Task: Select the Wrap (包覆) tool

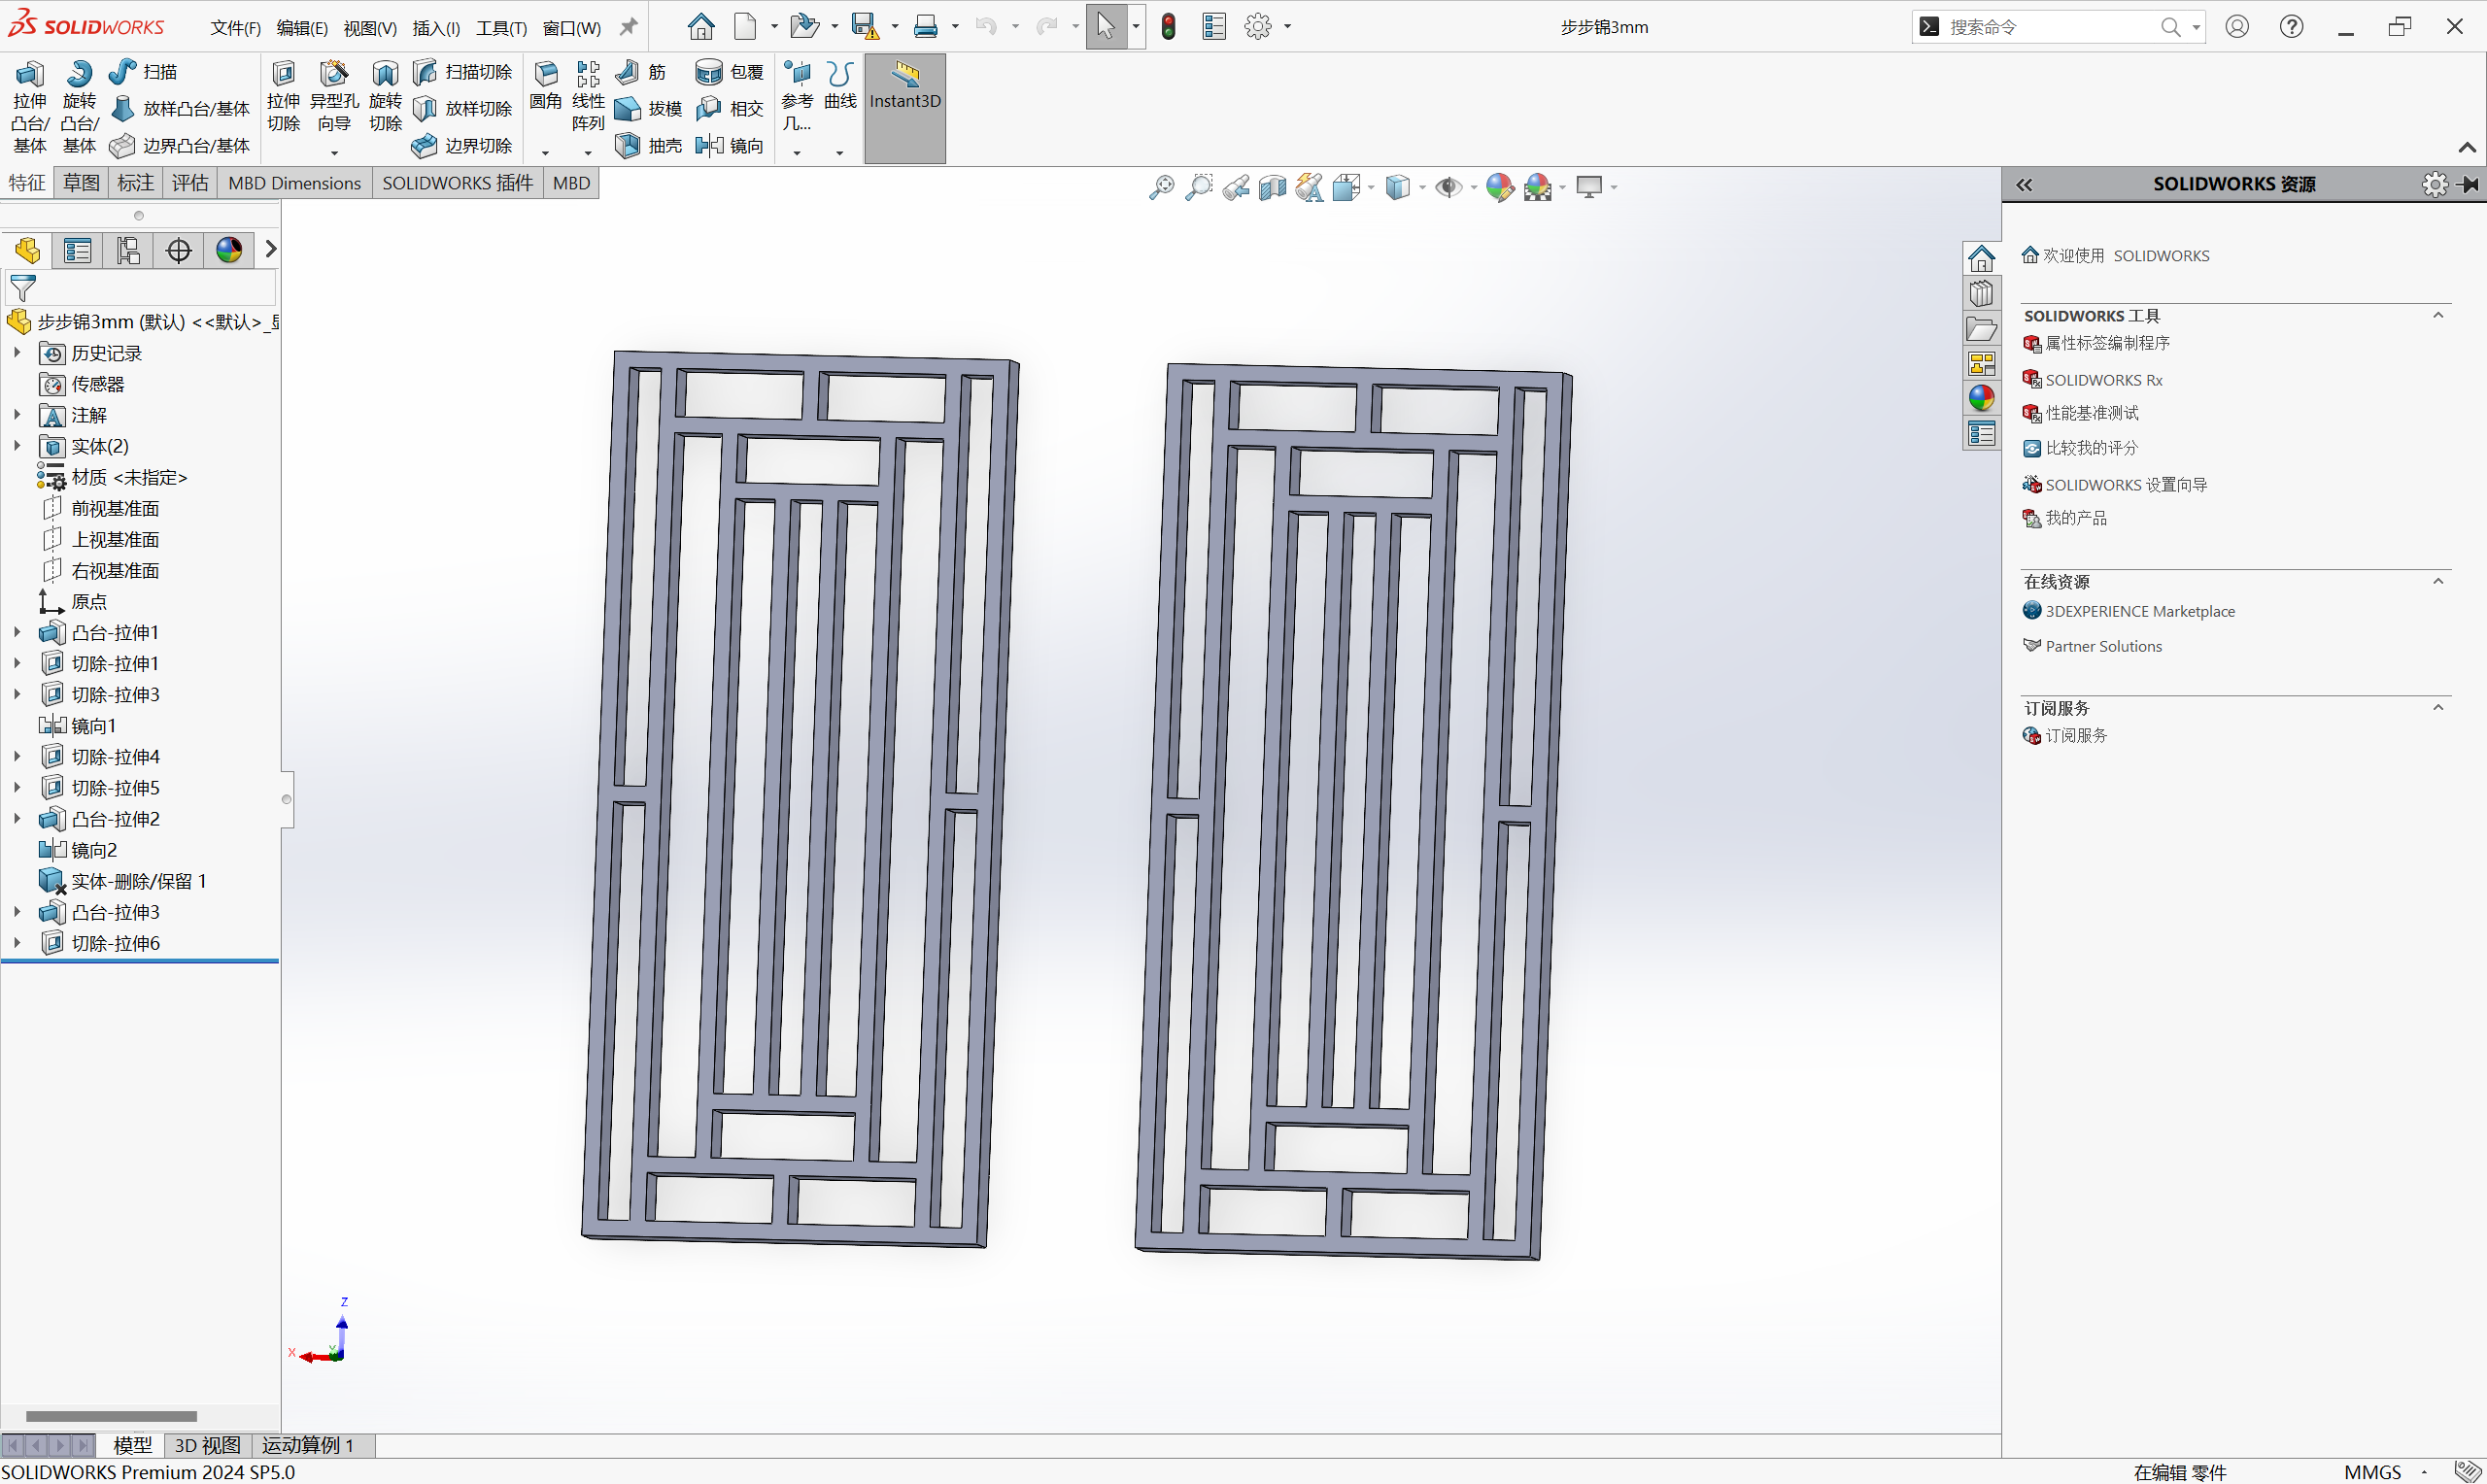Action: (x=730, y=72)
